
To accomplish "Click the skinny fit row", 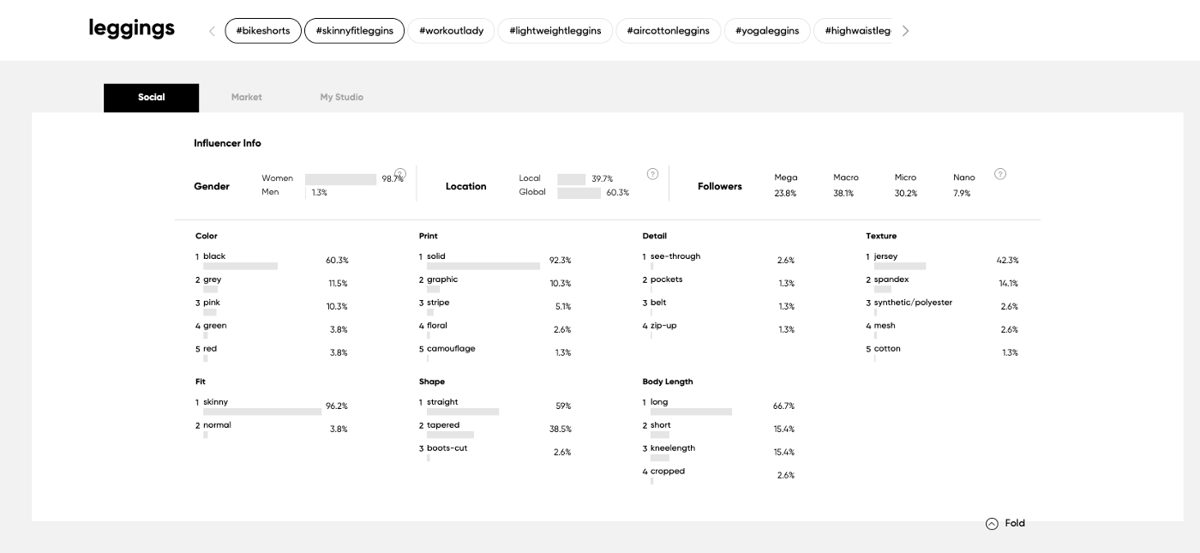I will pyautogui.click(x=272, y=406).
